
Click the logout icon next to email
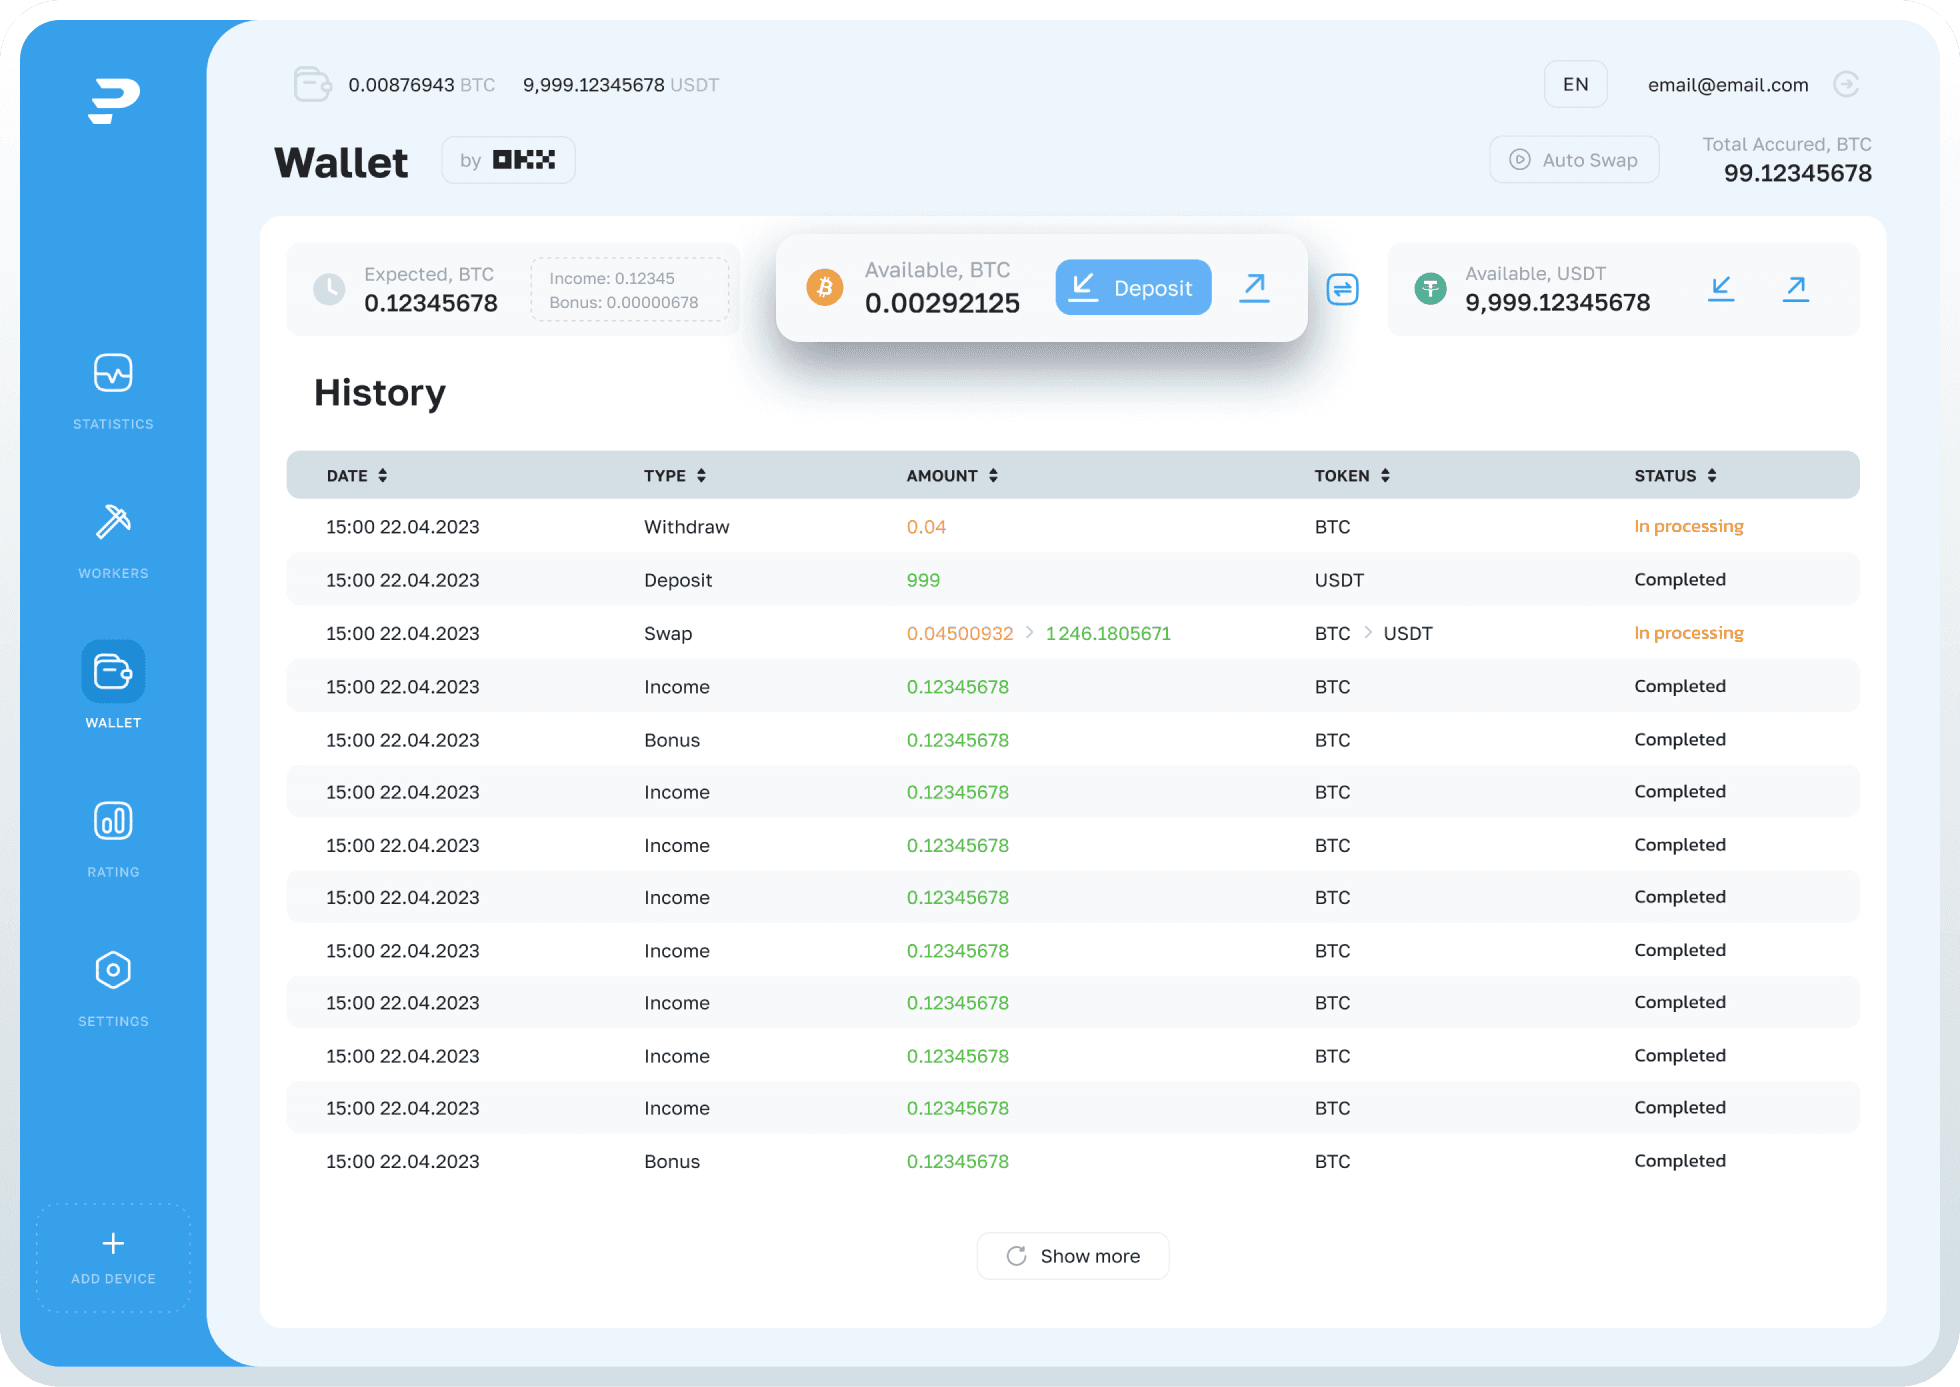[x=1846, y=85]
